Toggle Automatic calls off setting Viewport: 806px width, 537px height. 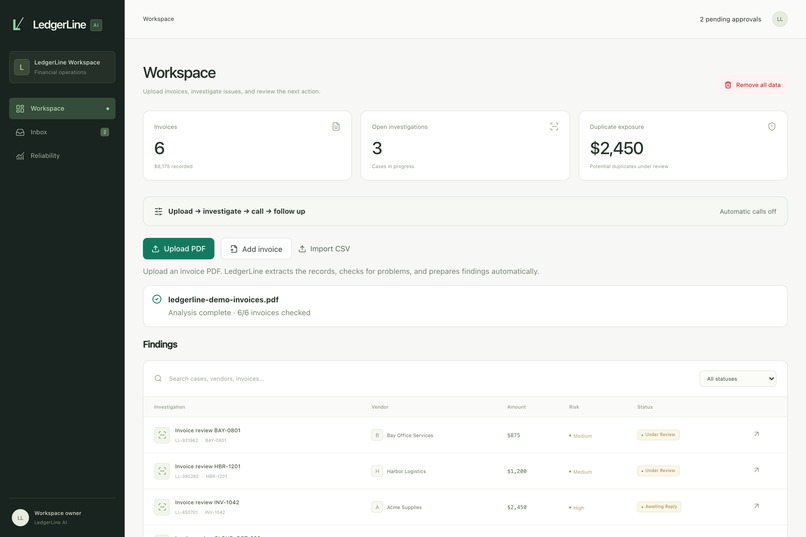[x=747, y=211]
